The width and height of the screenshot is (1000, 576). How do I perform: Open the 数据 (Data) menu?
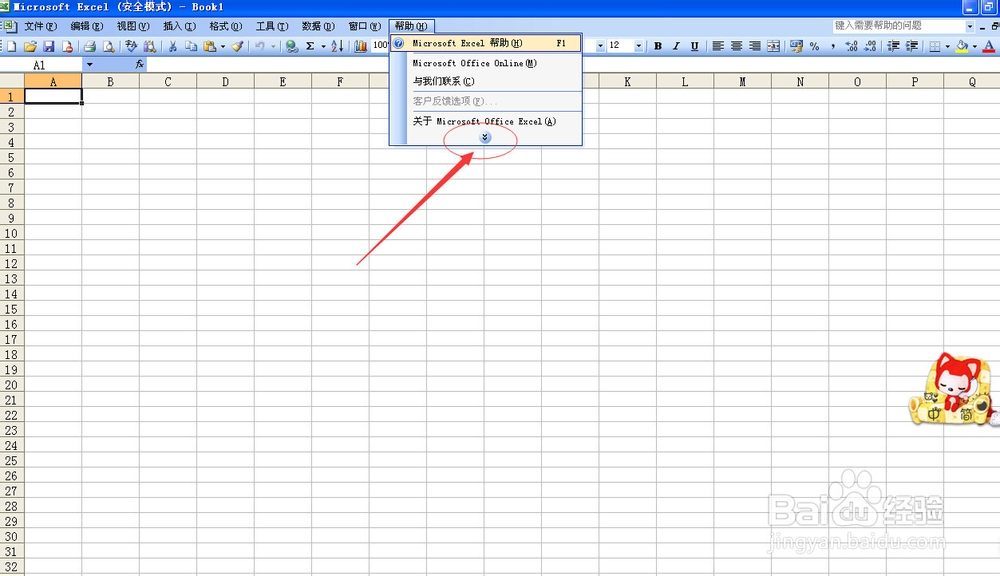(x=318, y=26)
